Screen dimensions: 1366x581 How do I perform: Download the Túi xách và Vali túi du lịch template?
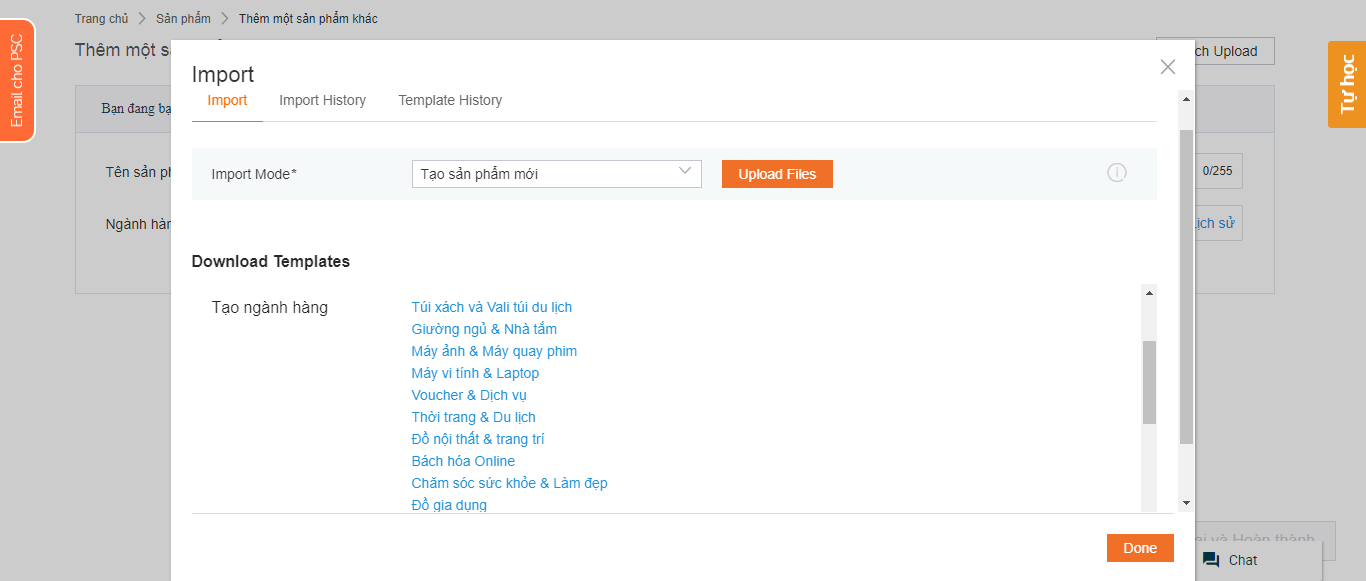pos(491,307)
